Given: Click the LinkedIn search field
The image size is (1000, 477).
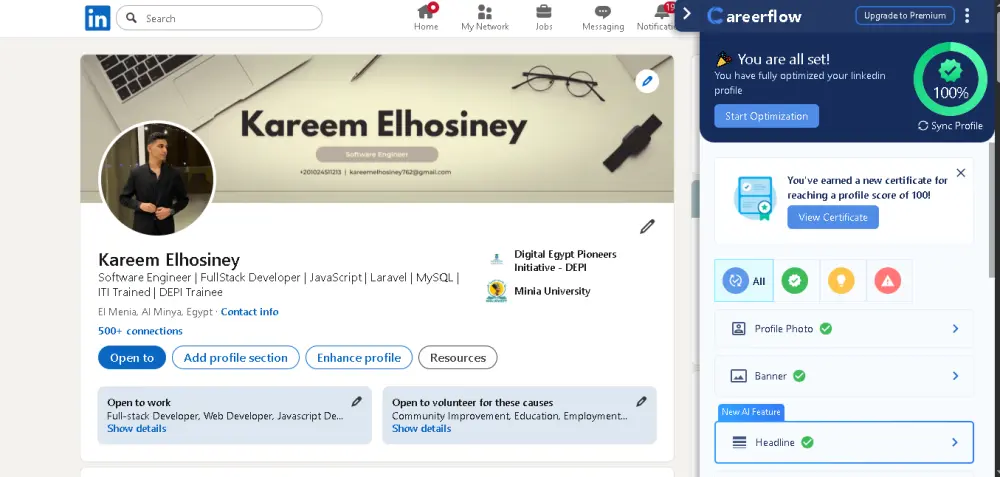Looking at the screenshot, I should click(x=219, y=18).
